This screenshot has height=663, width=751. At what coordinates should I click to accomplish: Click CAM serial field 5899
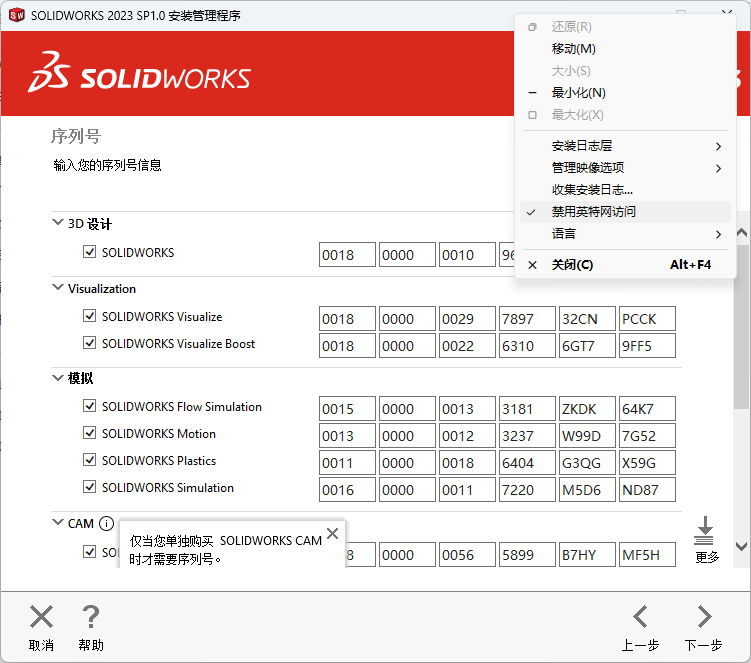[527, 555]
